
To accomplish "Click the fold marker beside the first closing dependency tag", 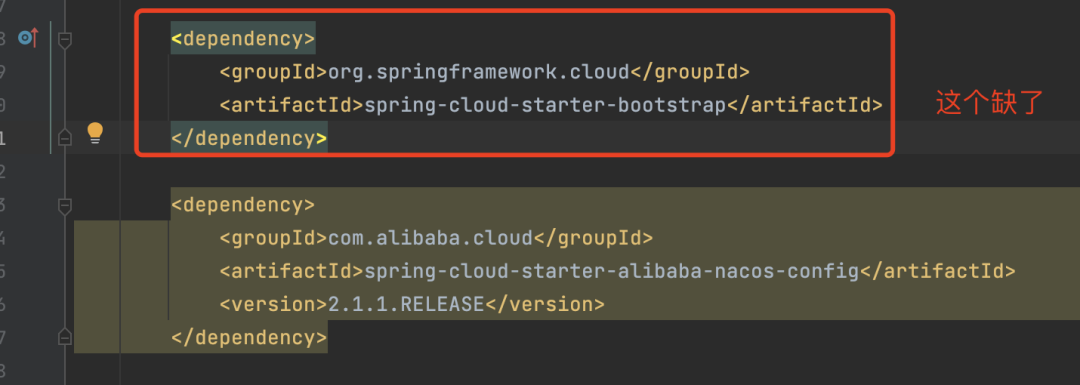I will [x=64, y=138].
